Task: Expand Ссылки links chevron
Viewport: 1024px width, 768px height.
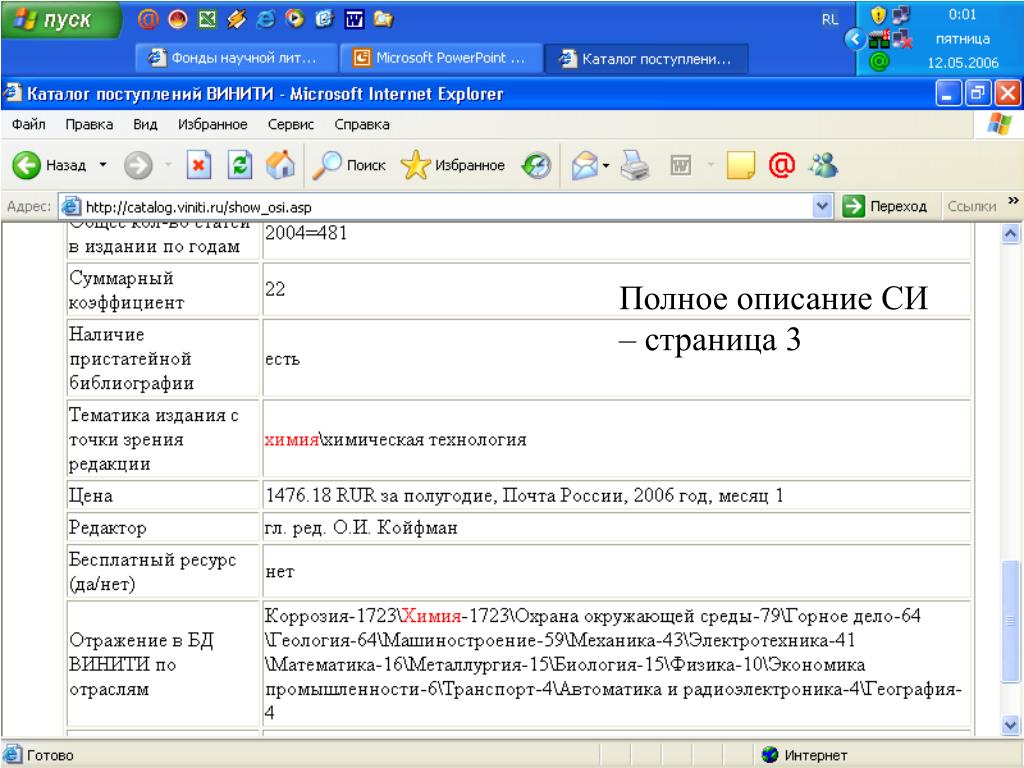Action: pos(1013,201)
